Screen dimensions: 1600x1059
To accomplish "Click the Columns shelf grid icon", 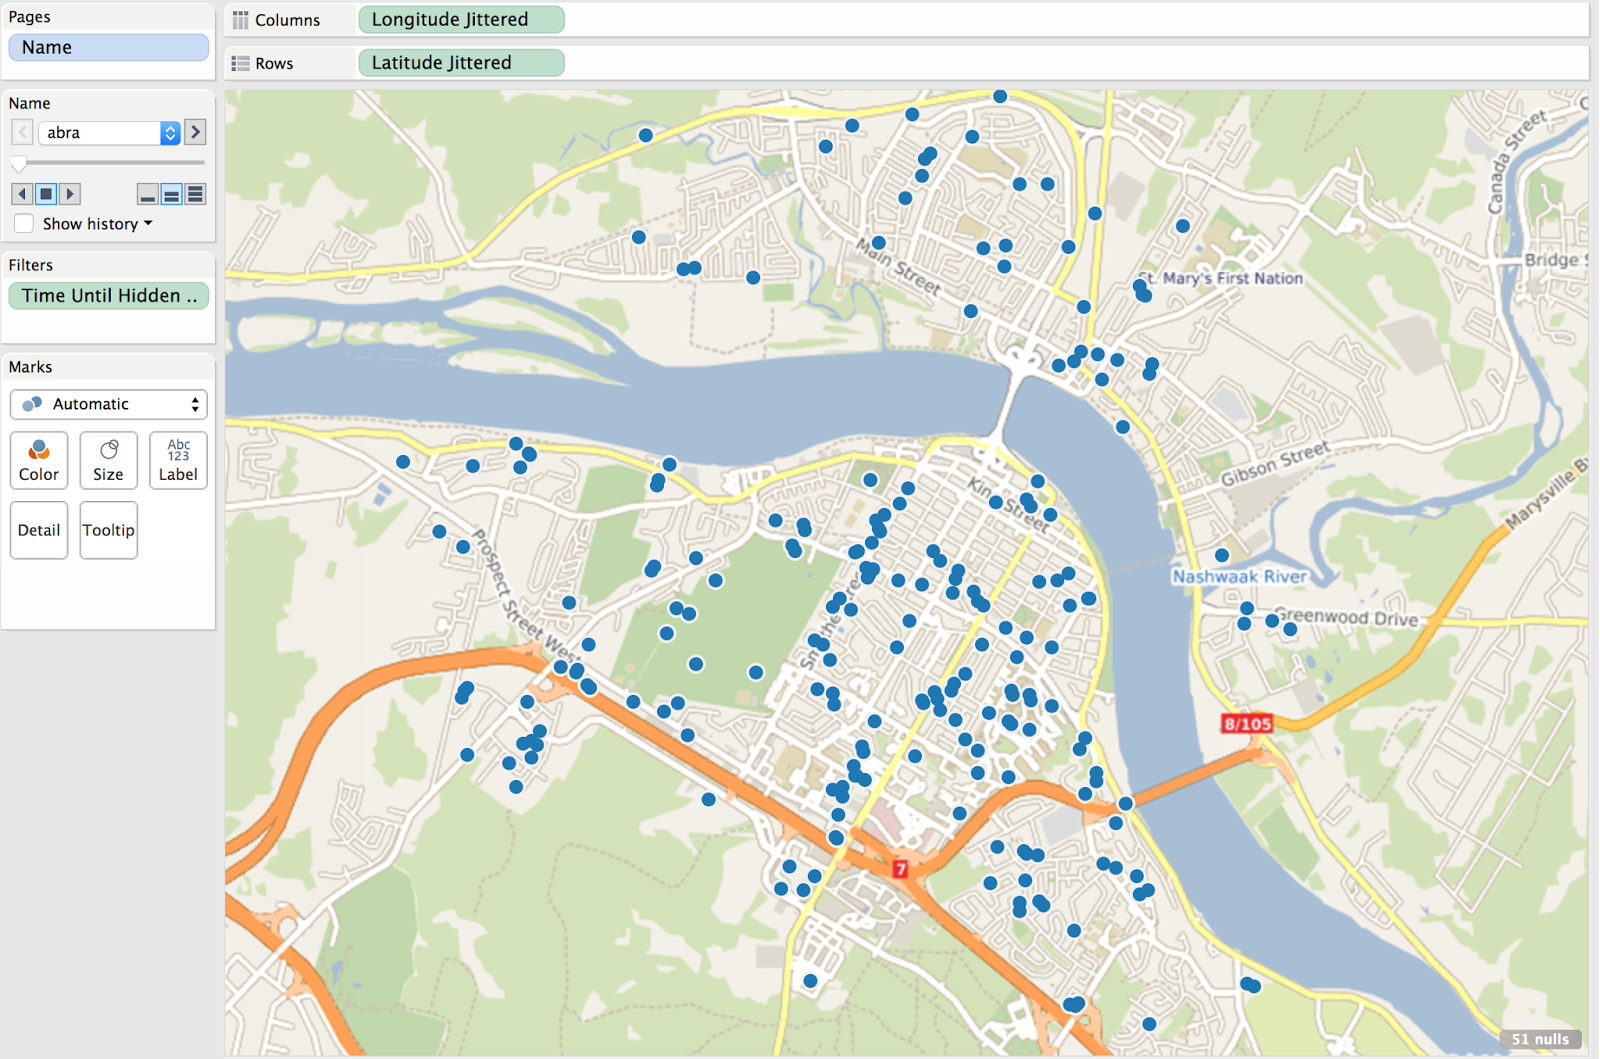I will point(239,19).
